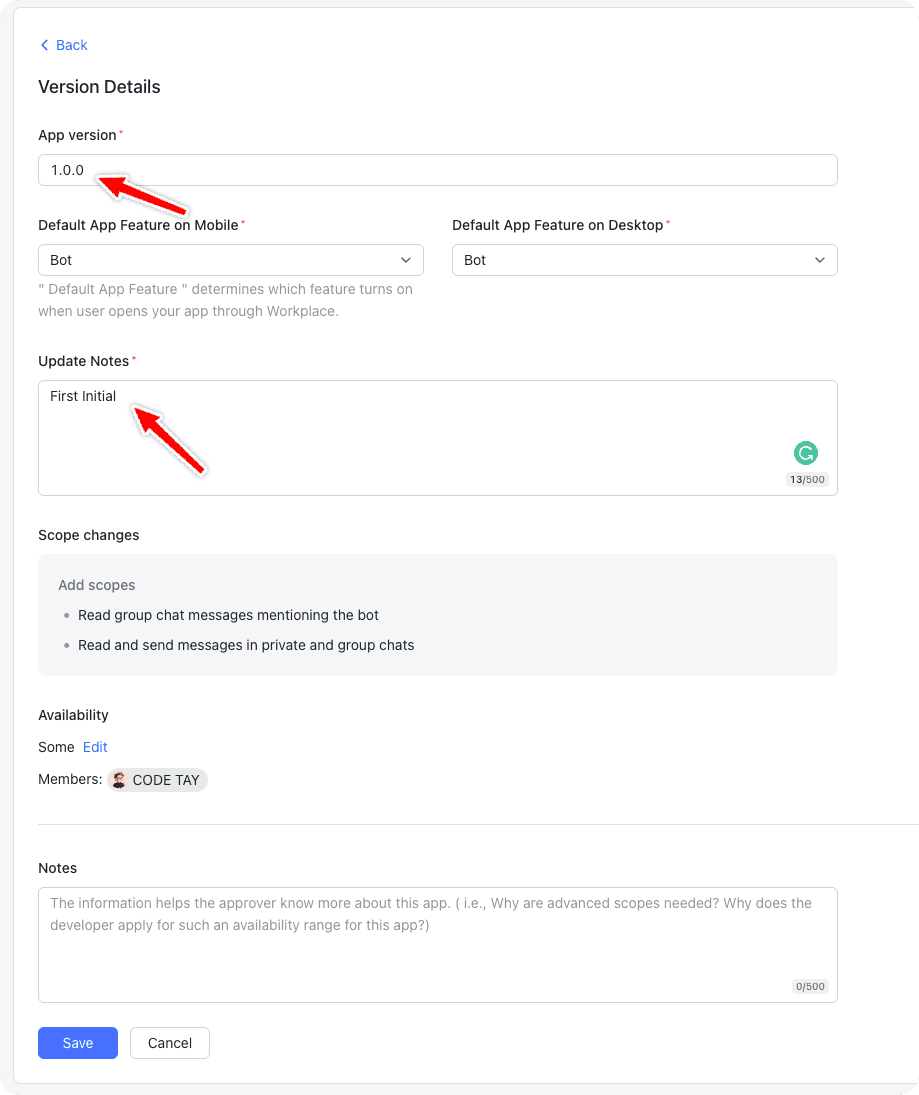The height and width of the screenshot is (1095, 919).
Task: Open the Default App Feature on Desktop dropdown
Action: point(644,260)
